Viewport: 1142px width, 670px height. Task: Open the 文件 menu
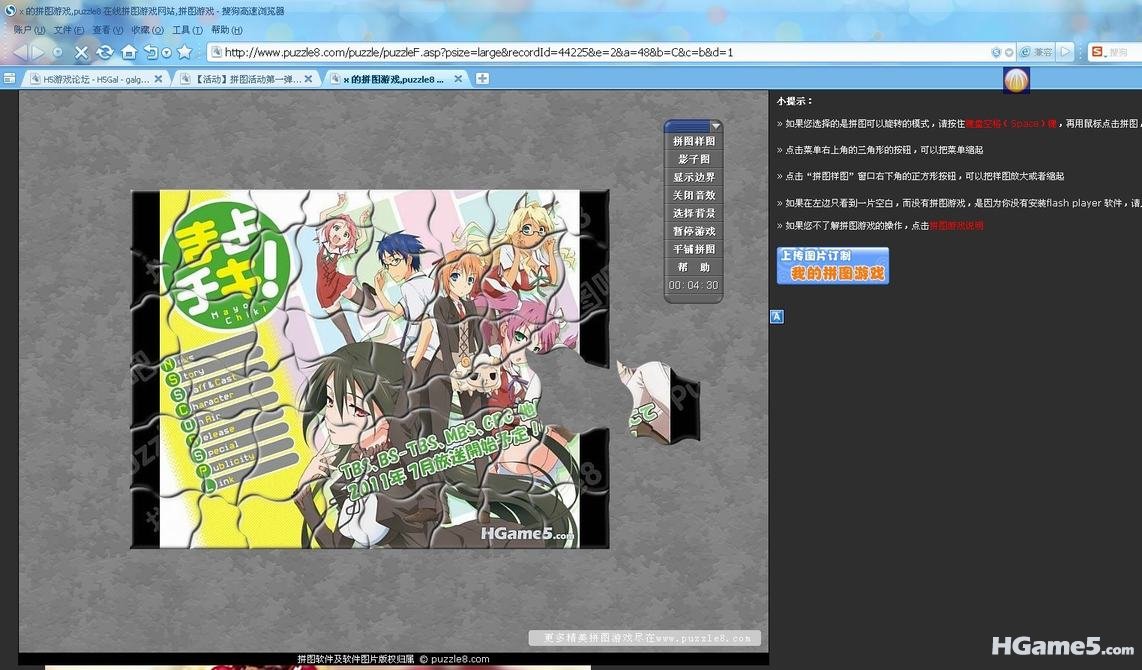click(68, 30)
